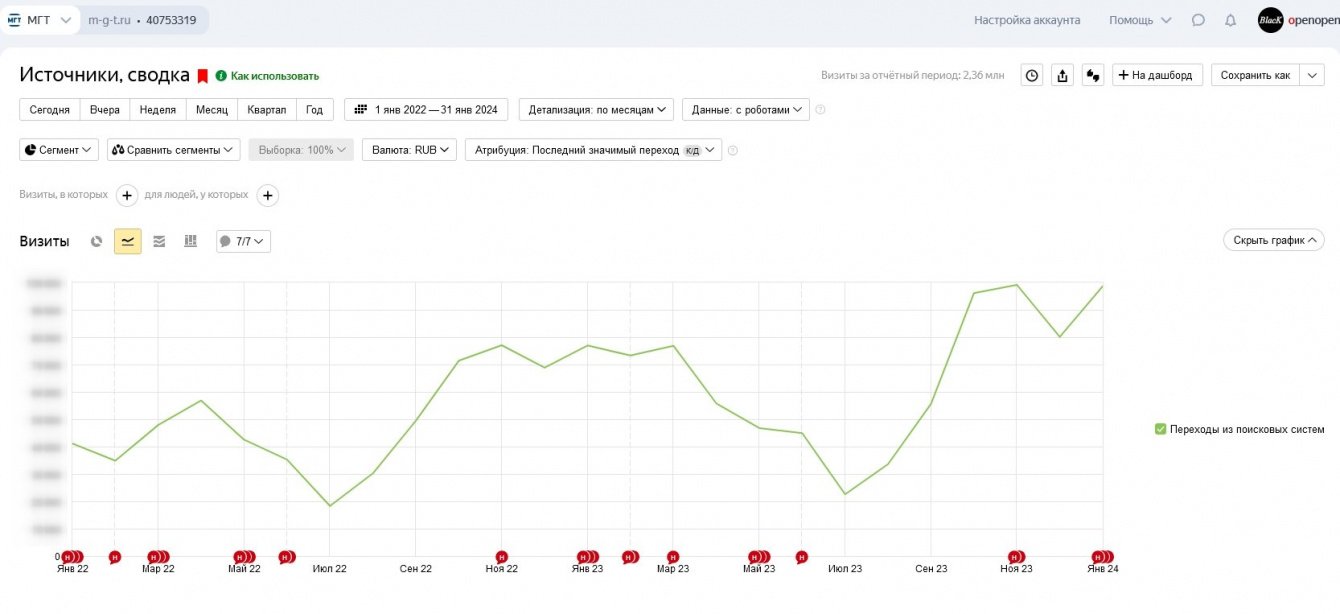
Task: Open the Валюта: RUB dropdown
Action: coord(409,150)
